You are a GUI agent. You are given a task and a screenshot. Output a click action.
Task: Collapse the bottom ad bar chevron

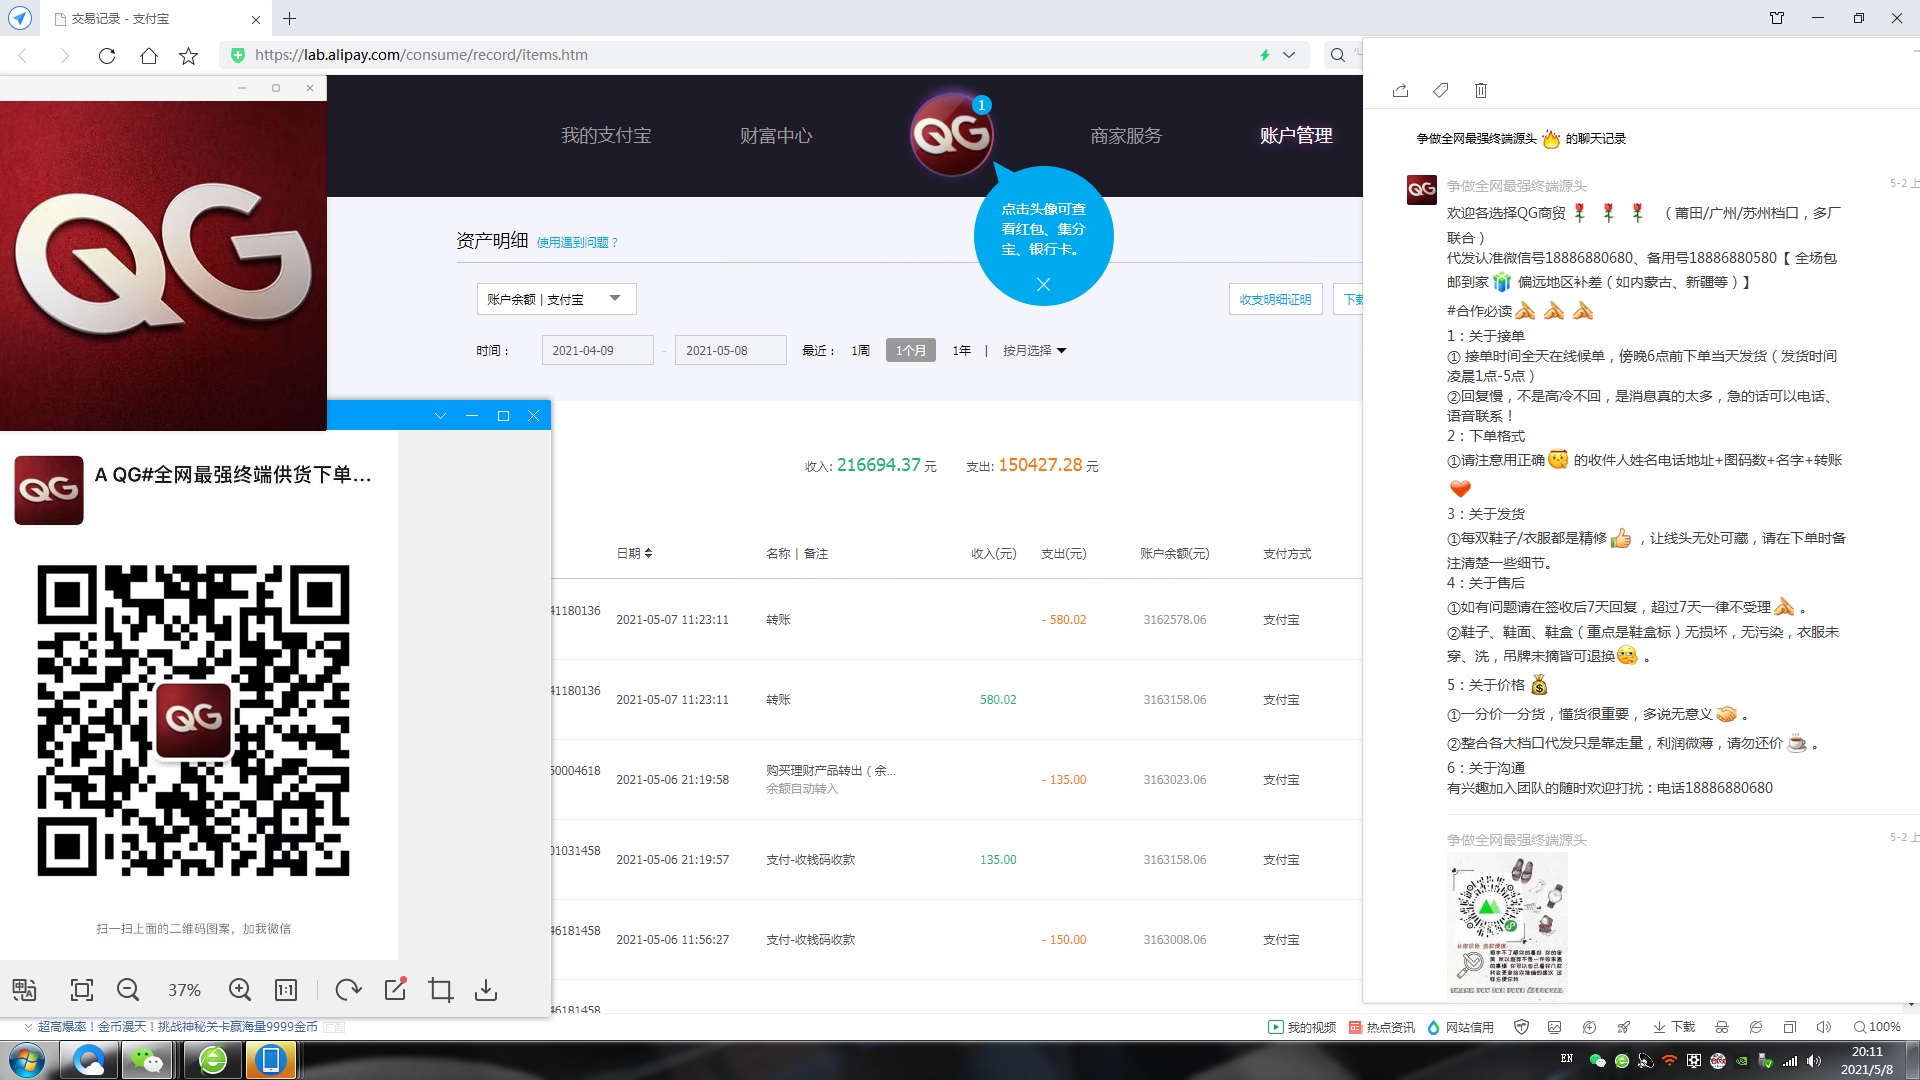click(x=28, y=1027)
